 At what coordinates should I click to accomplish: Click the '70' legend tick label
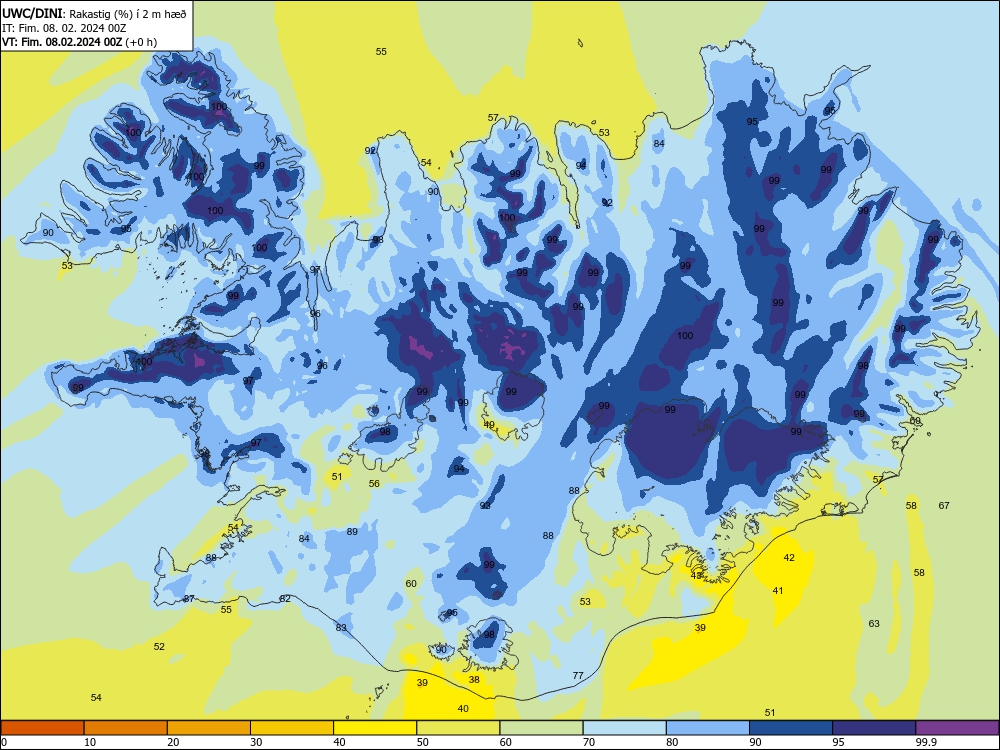click(x=589, y=742)
